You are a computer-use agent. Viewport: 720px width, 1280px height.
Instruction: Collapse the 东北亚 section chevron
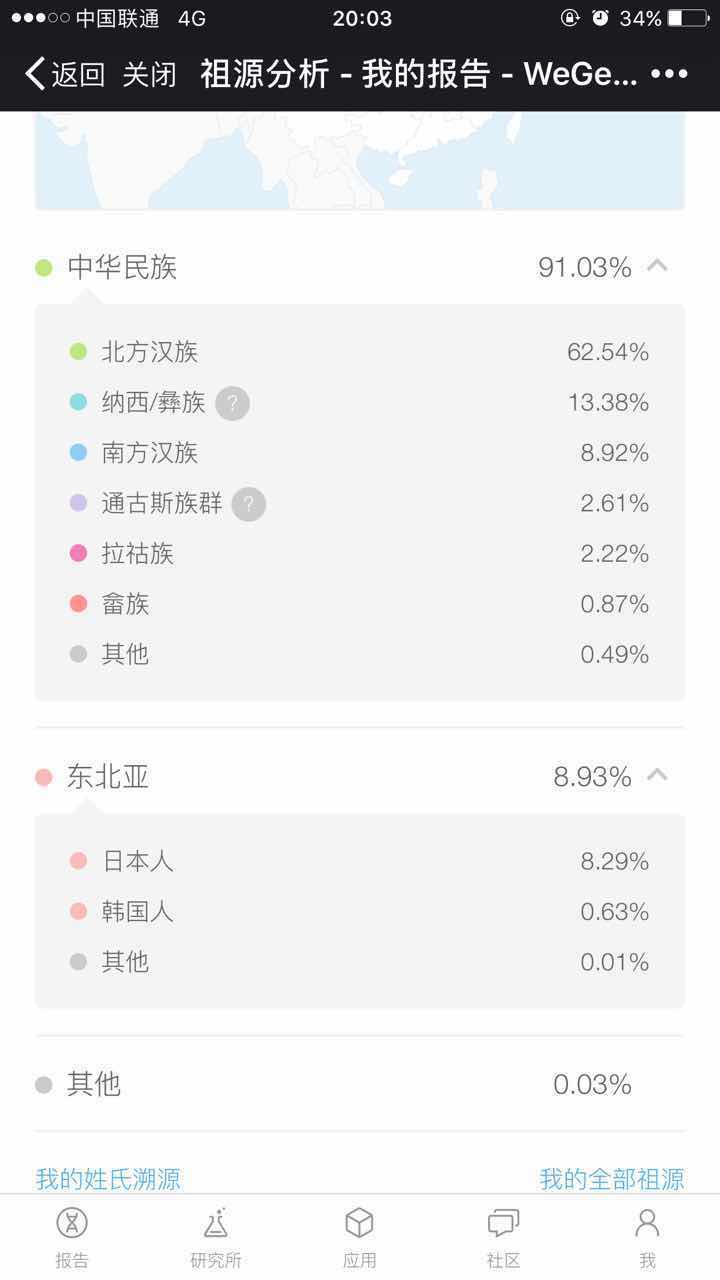(657, 775)
